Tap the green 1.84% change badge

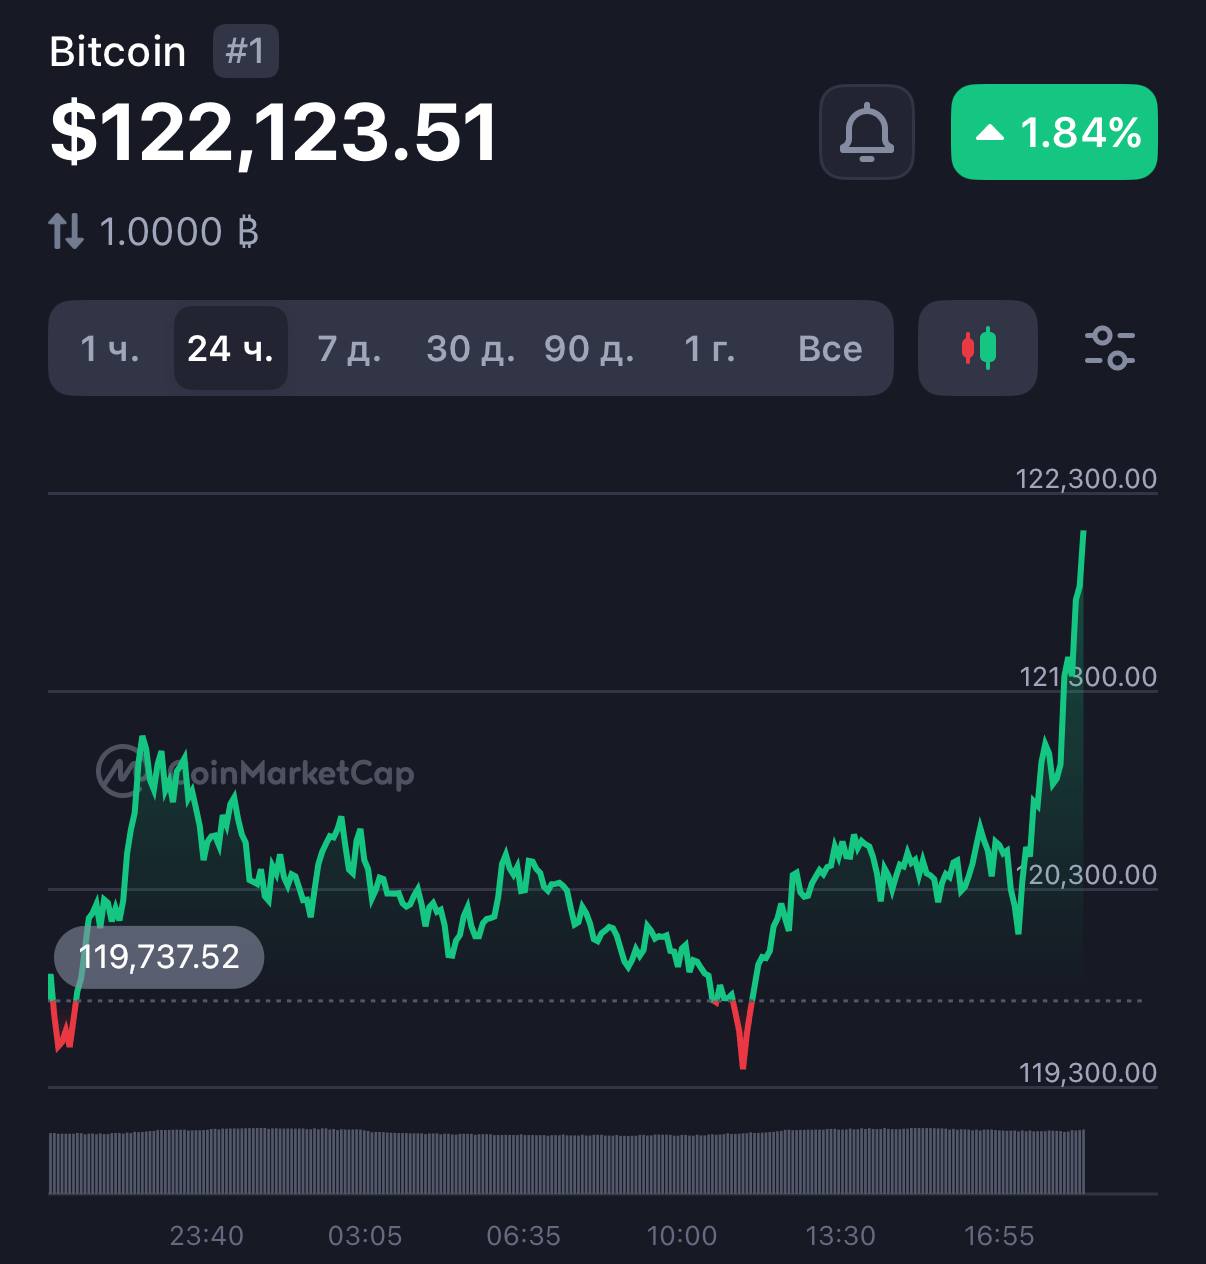coord(1054,132)
